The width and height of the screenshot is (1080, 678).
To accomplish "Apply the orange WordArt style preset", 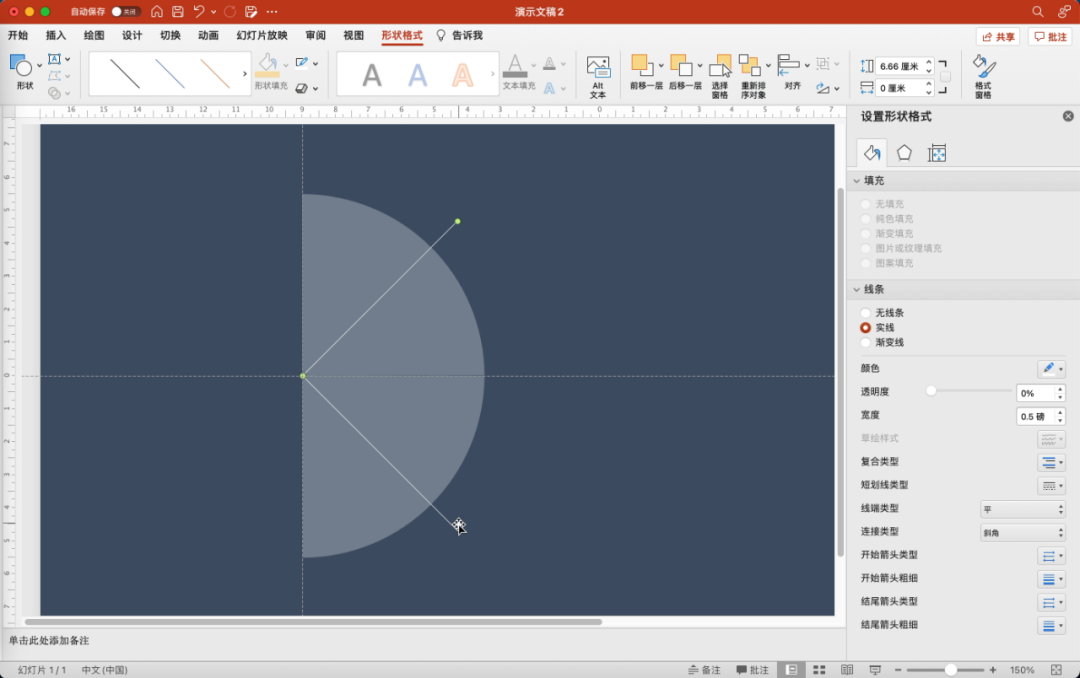I will click(x=463, y=74).
